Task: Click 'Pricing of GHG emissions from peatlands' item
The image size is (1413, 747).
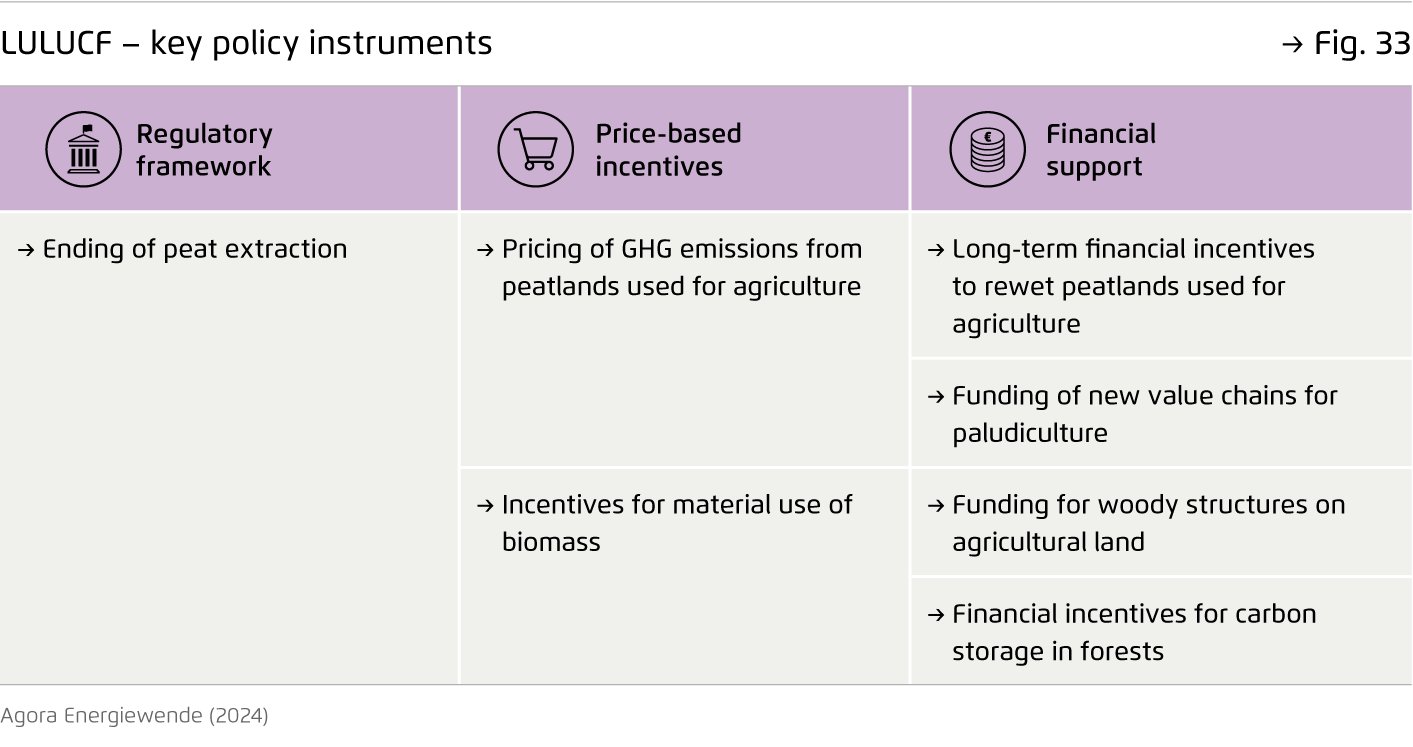Action: [680, 268]
